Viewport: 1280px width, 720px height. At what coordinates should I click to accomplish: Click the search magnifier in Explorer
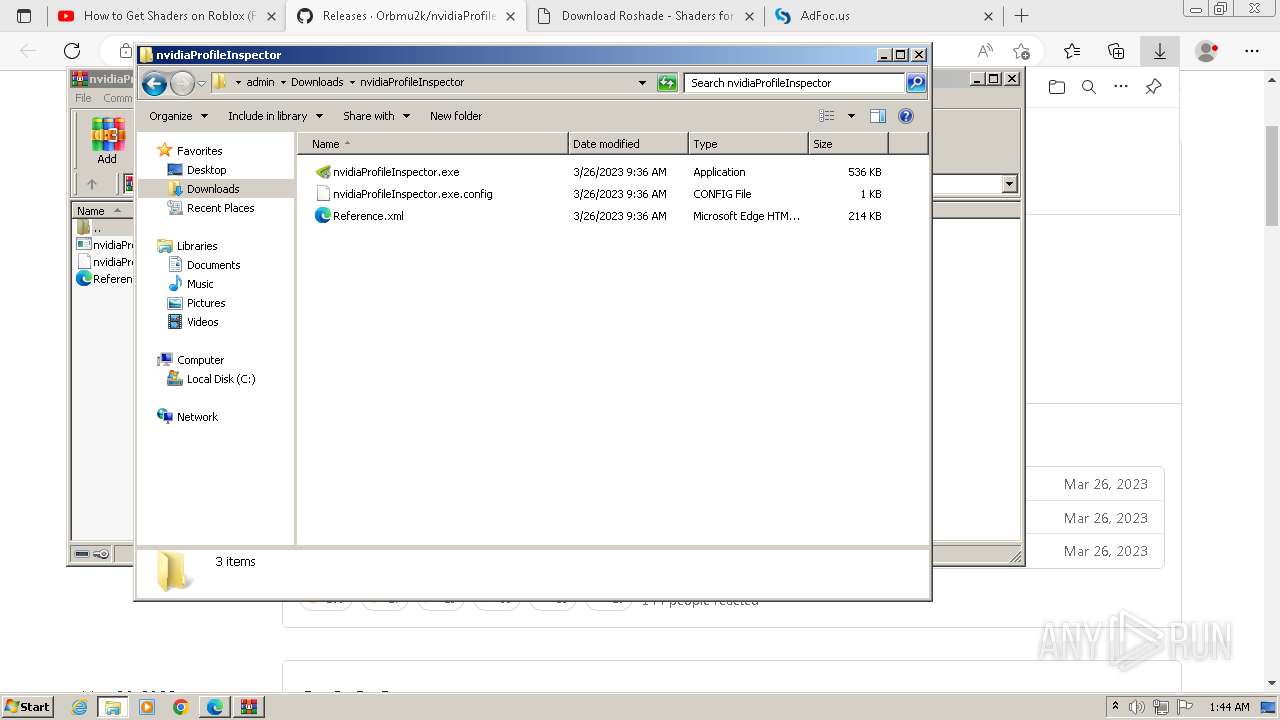click(916, 83)
